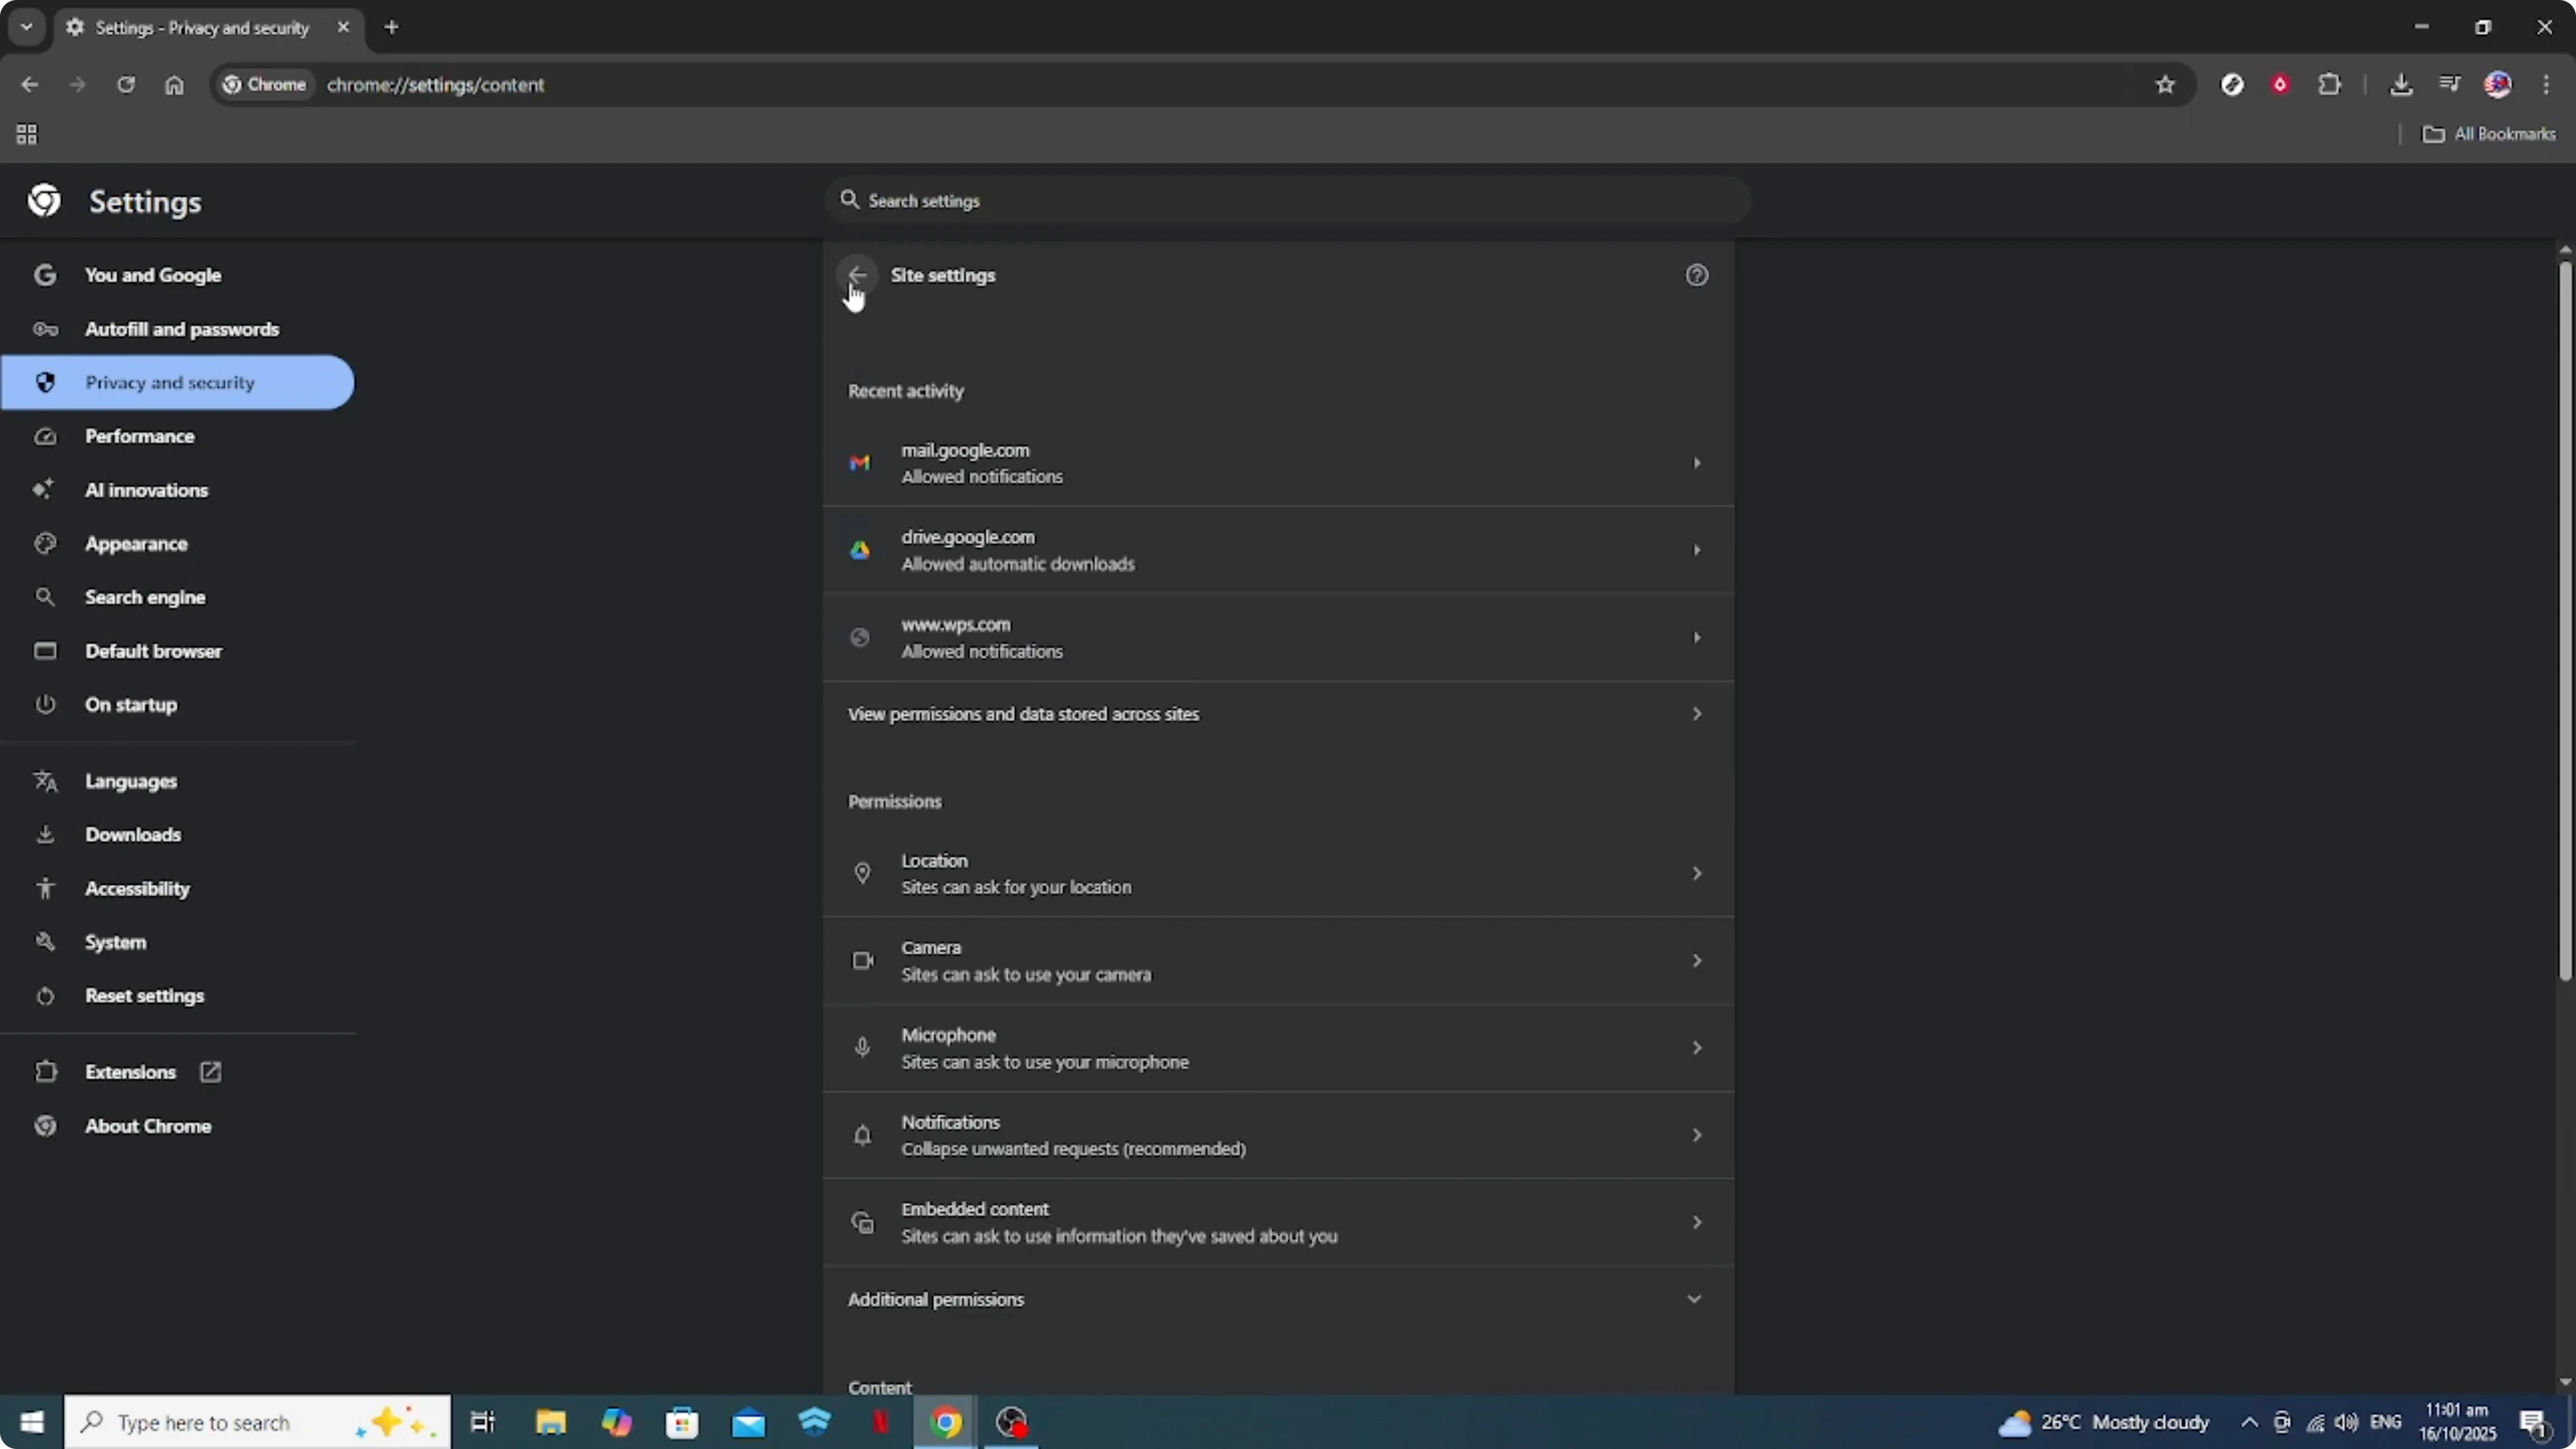Viewport: 2576px width, 1449px height.
Task: Switch to the Performance settings section
Action: pos(140,436)
